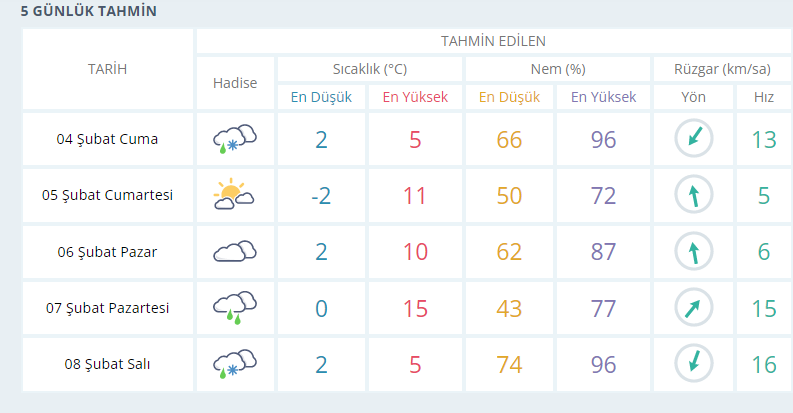This screenshot has width=793, height=413.
Task: Click the Sıcaklık (°C) column header
Action: [x=370, y=69]
